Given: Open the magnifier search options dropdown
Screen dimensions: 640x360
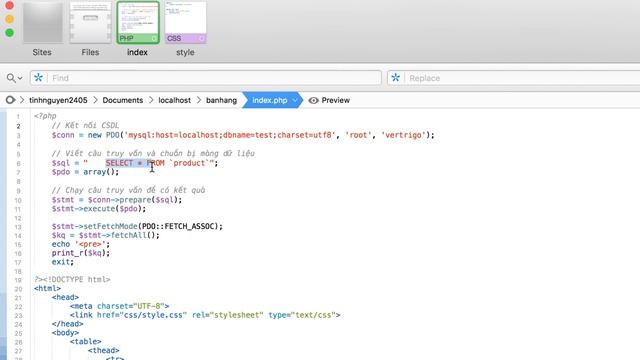Looking at the screenshot, I should click(x=14, y=78).
